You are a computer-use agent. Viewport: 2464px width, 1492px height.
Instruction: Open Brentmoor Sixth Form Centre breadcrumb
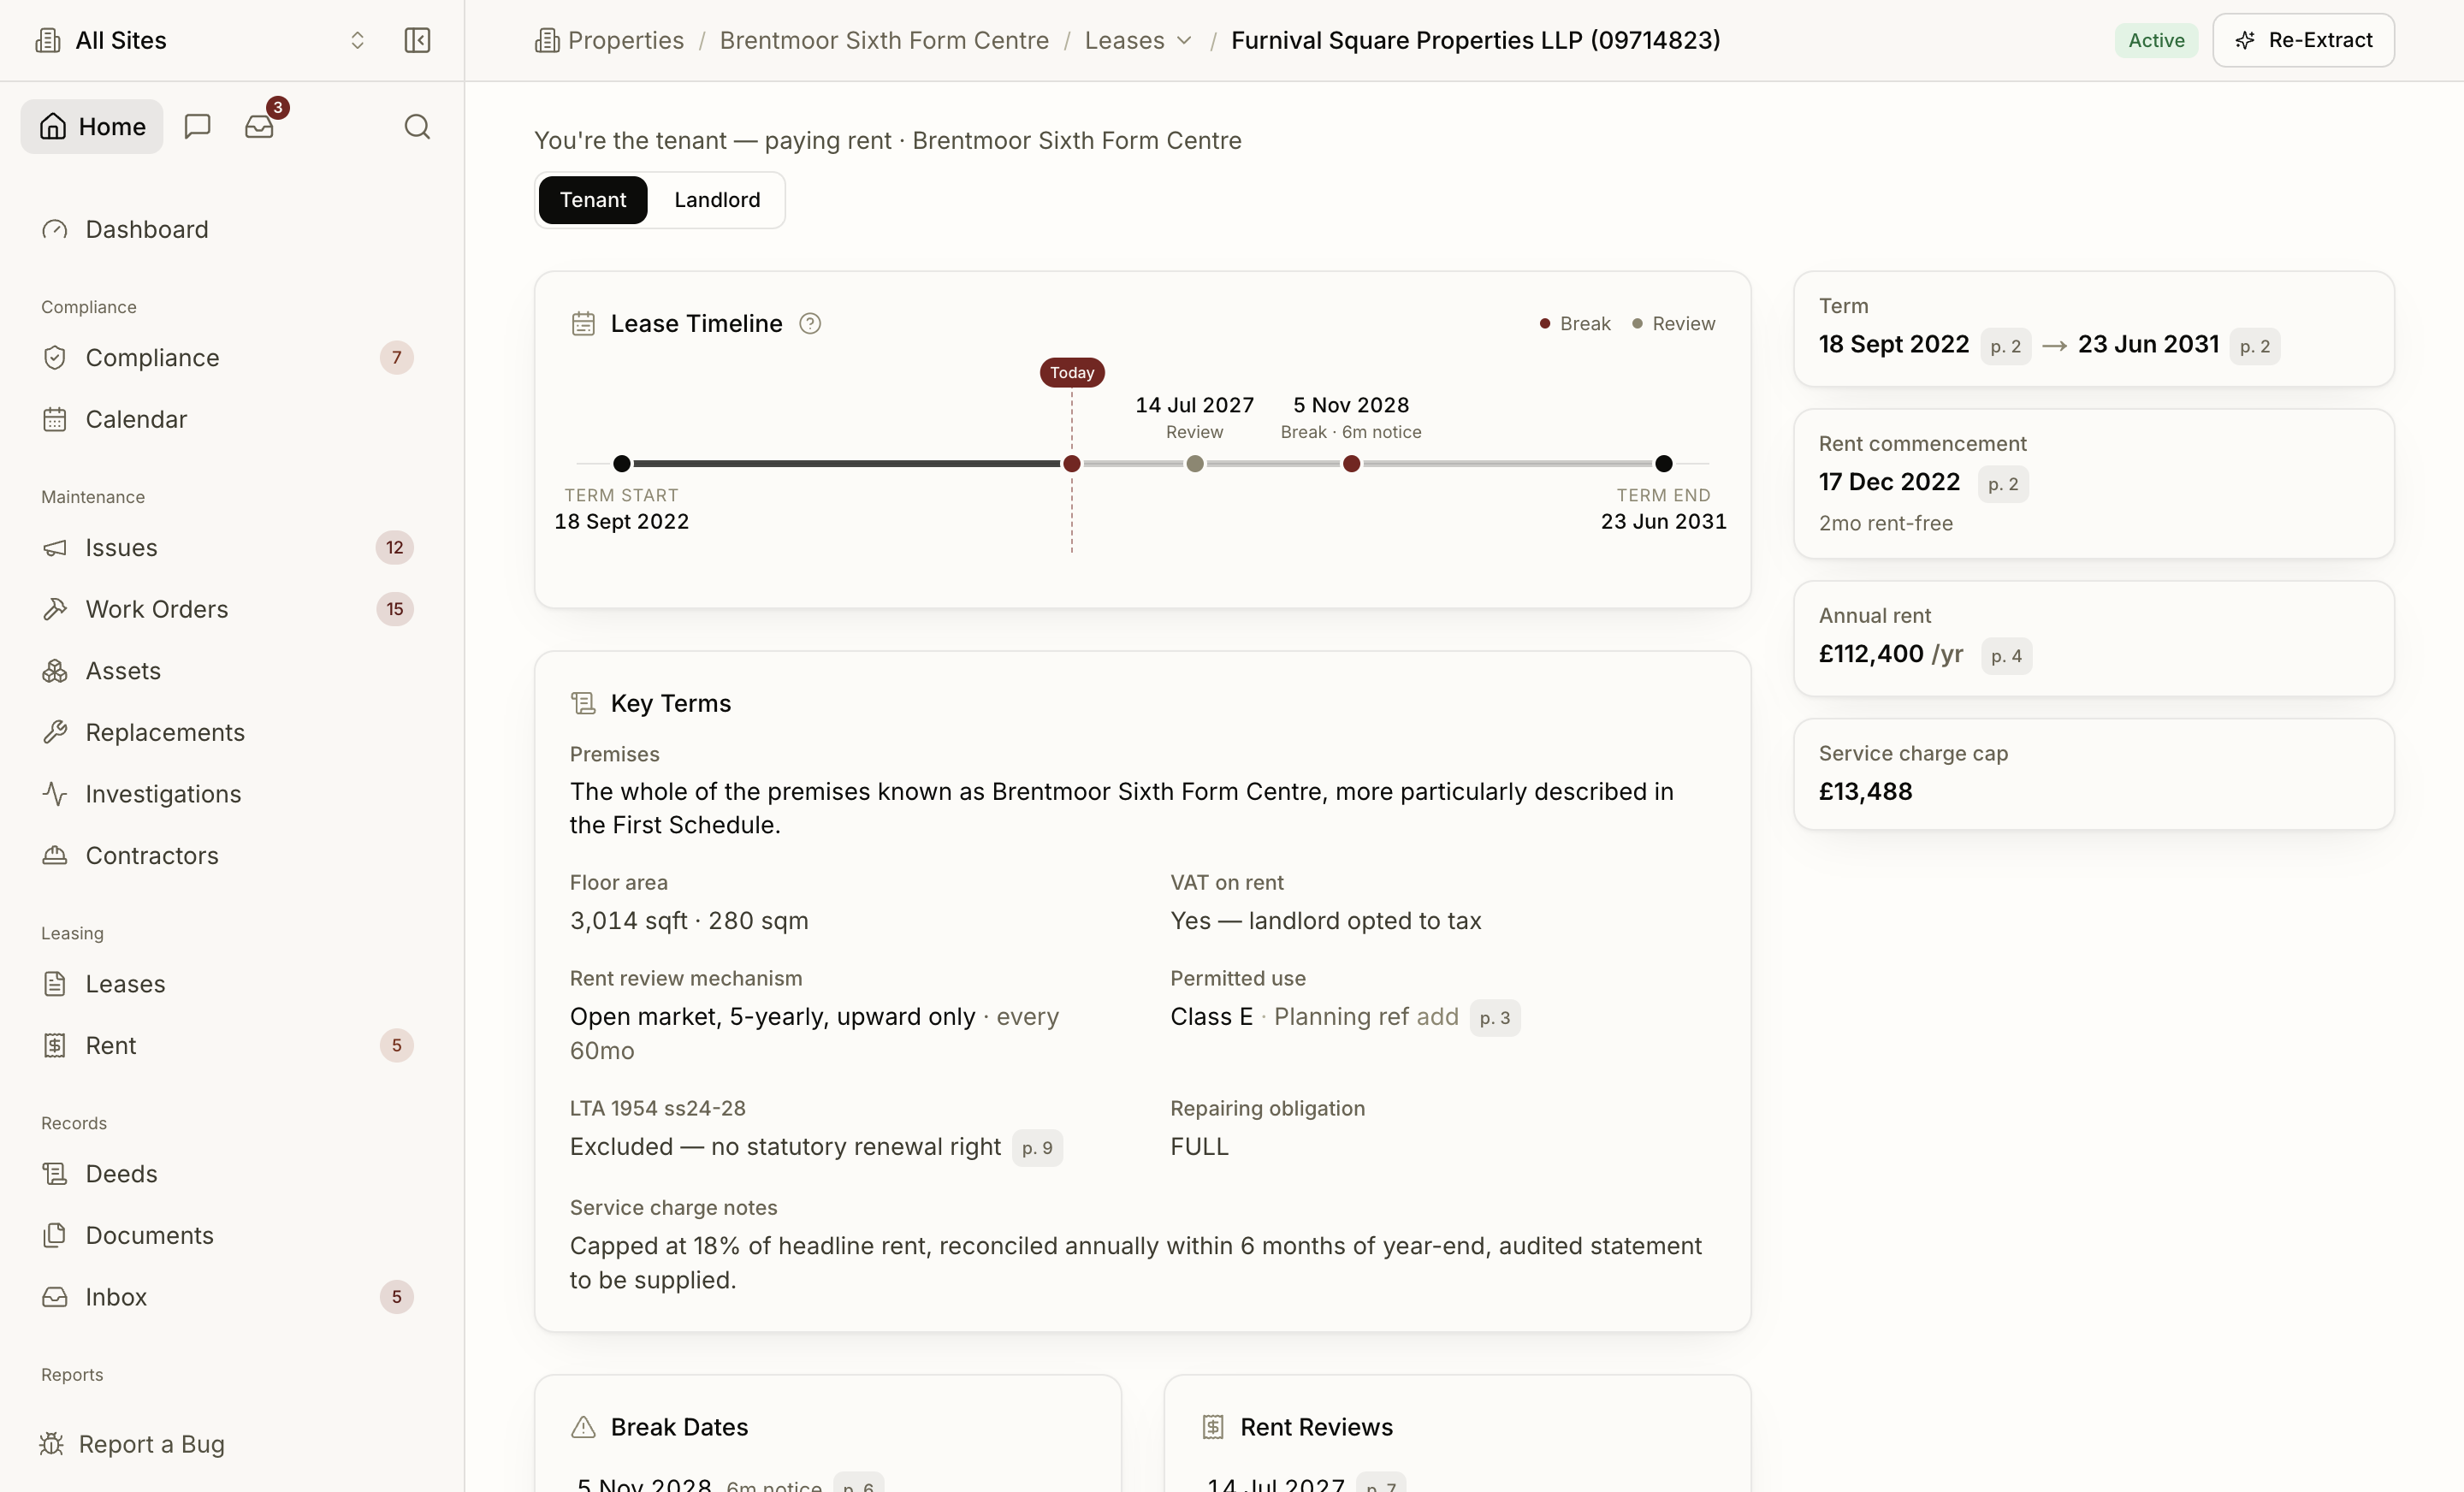(x=884, y=40)
